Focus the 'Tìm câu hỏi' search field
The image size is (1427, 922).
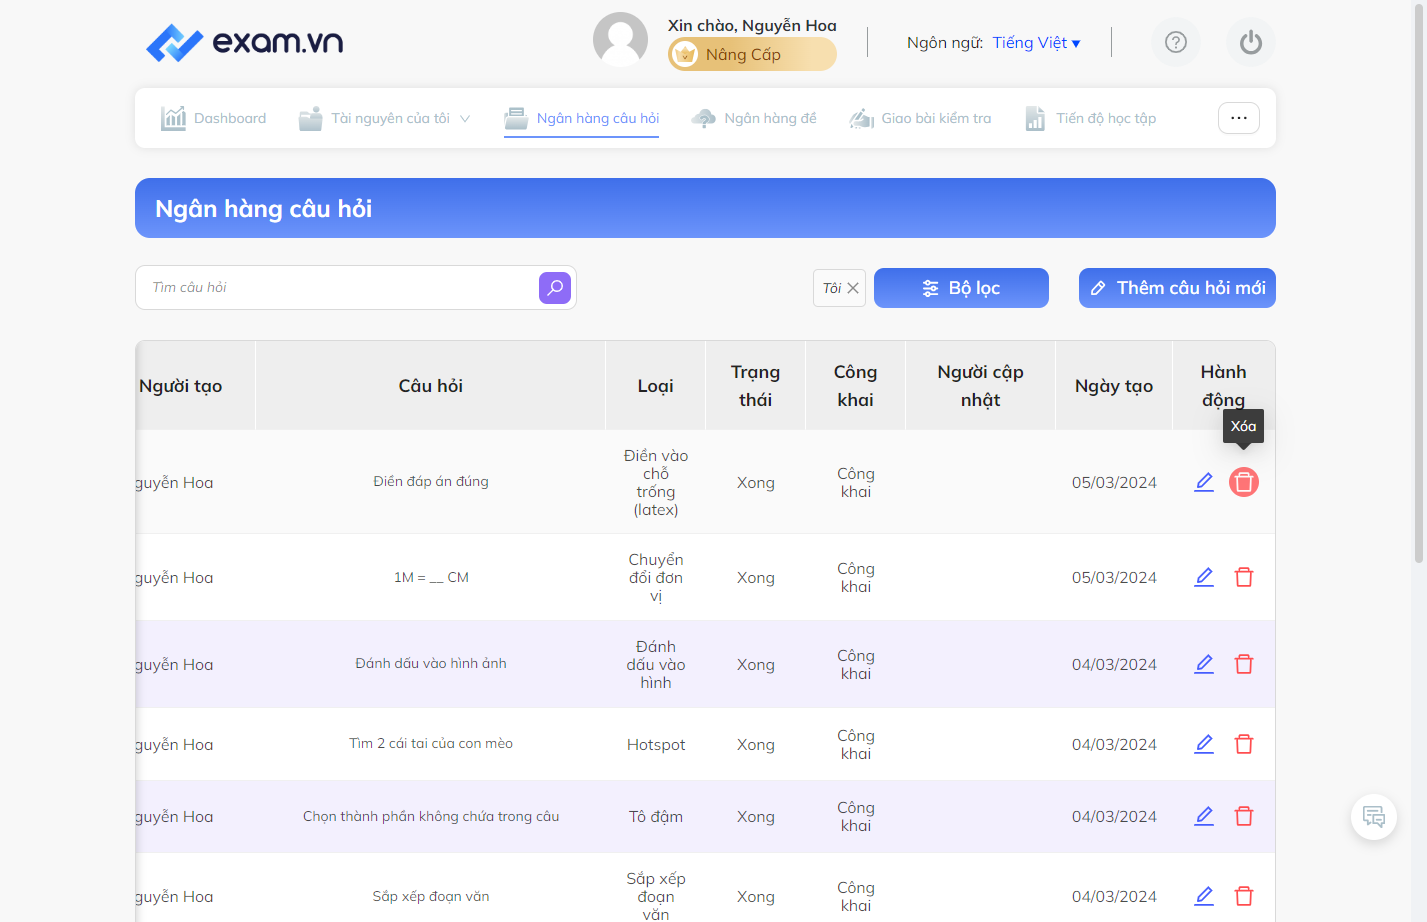337,288
